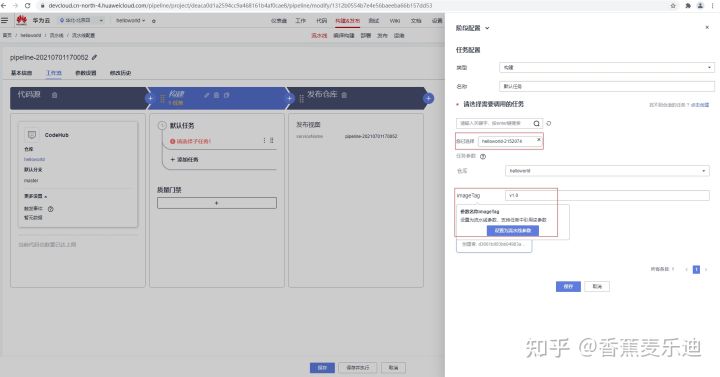The width and height of the screenshot is (720, 377).
Task: Switch to the 修改历史 tab
Action: coord(120,73)
